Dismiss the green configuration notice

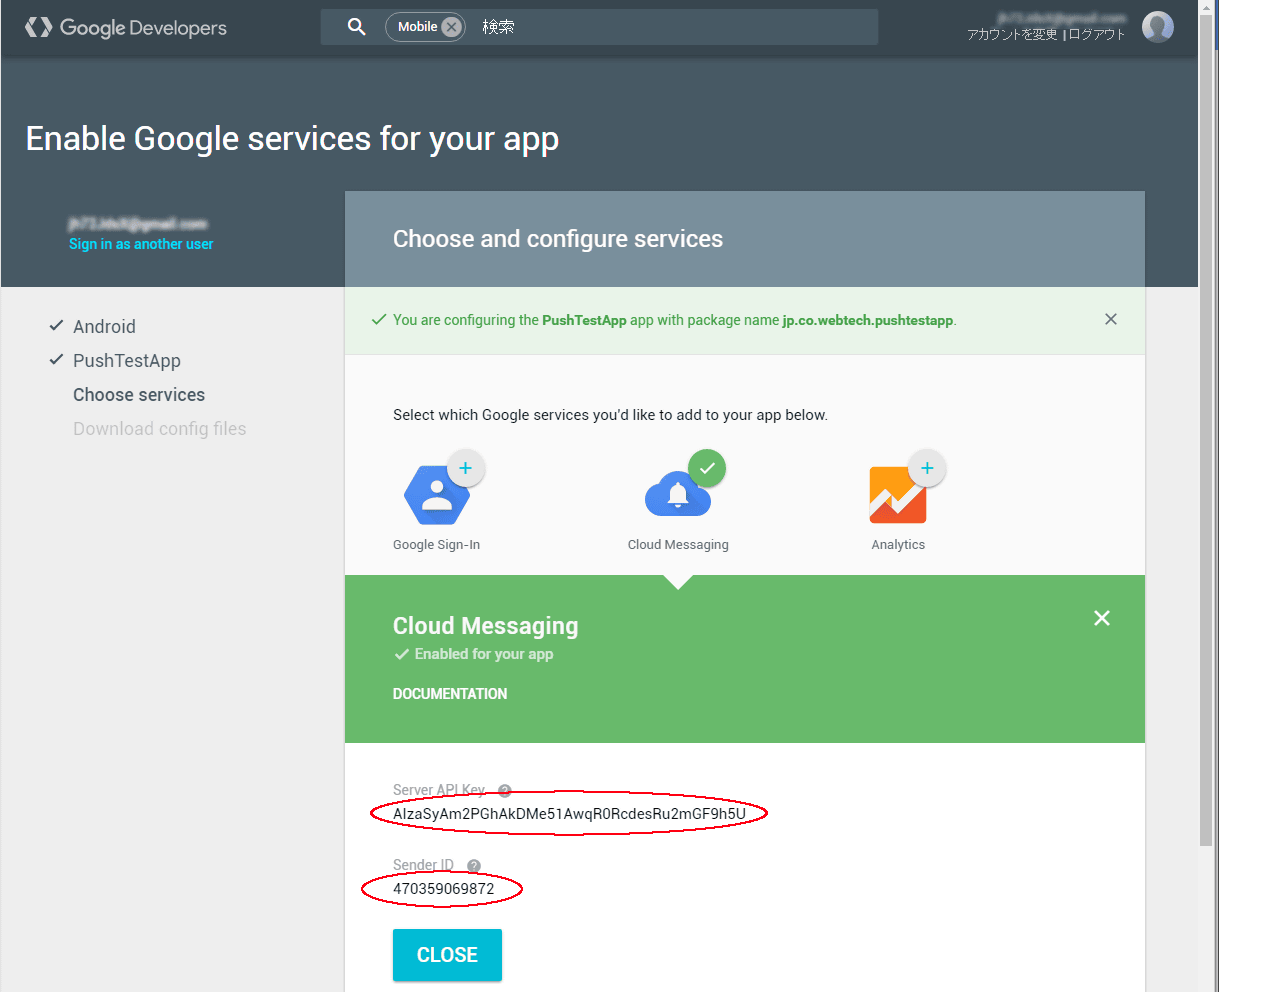point(1110,319)
